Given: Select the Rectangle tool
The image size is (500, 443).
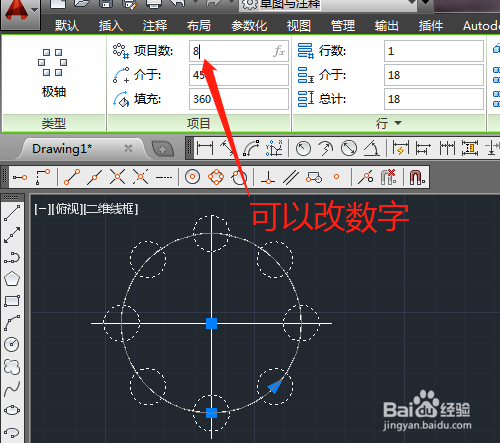Looking at the screenshot, I should tap(12, 301).
